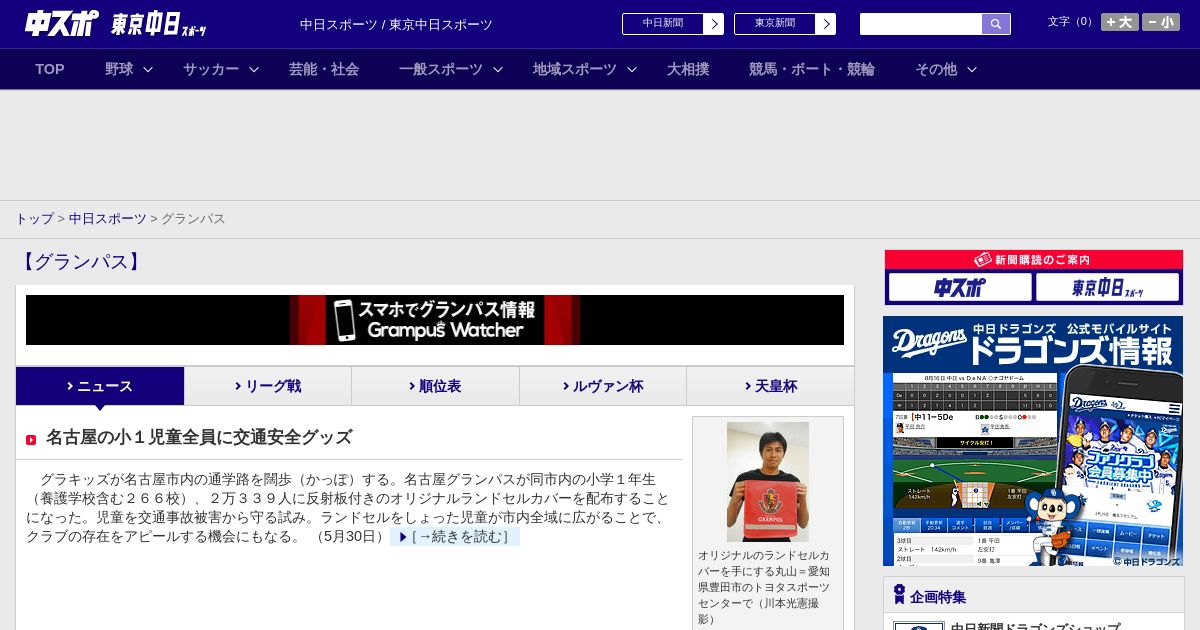Expand the サッカー dropdown chevron

coord(254,69)
